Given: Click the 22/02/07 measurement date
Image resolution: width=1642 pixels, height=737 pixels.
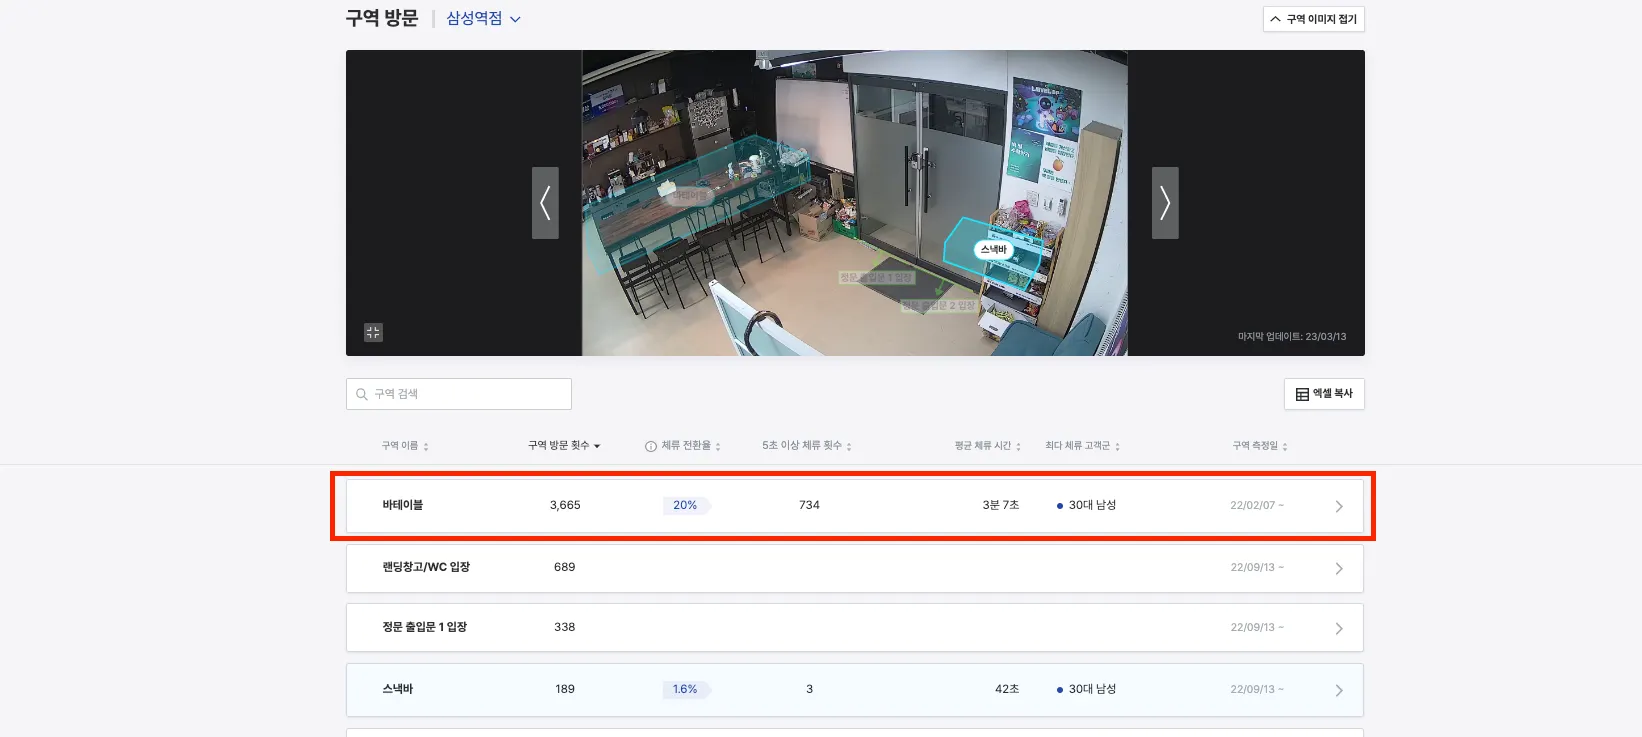Looking at the screenshot, I should pyautogui.click(x=1257, y=505).
